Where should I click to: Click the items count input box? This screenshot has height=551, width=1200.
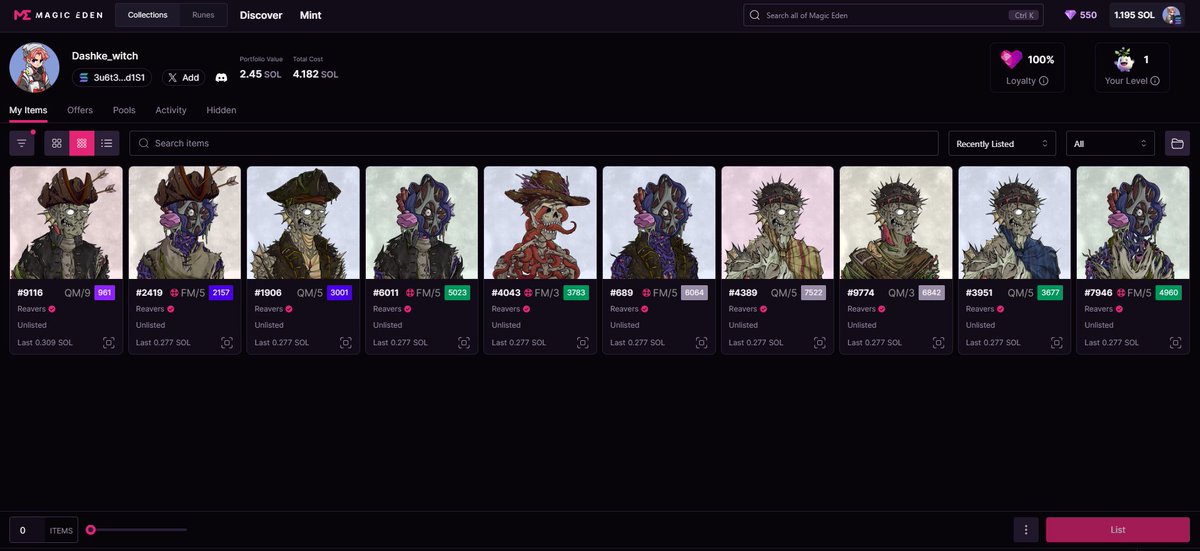click(x=27, y=530)
